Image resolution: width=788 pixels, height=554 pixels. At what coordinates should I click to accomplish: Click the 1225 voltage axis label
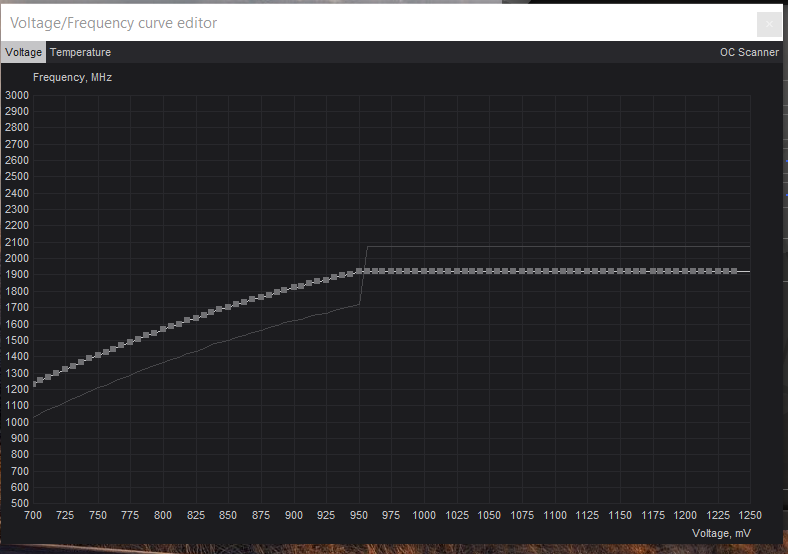pos(718,515)
